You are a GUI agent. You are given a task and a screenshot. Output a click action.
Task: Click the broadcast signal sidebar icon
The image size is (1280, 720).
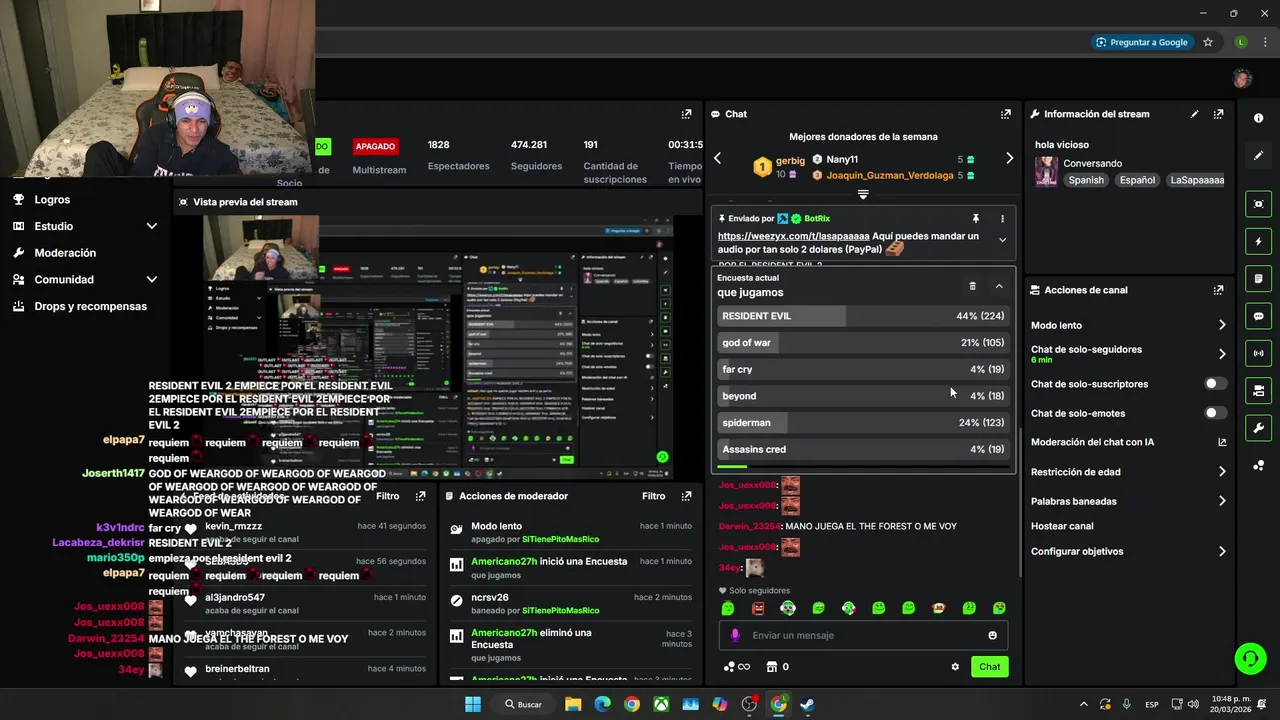pyautogui.click(x=1258, y=353)
